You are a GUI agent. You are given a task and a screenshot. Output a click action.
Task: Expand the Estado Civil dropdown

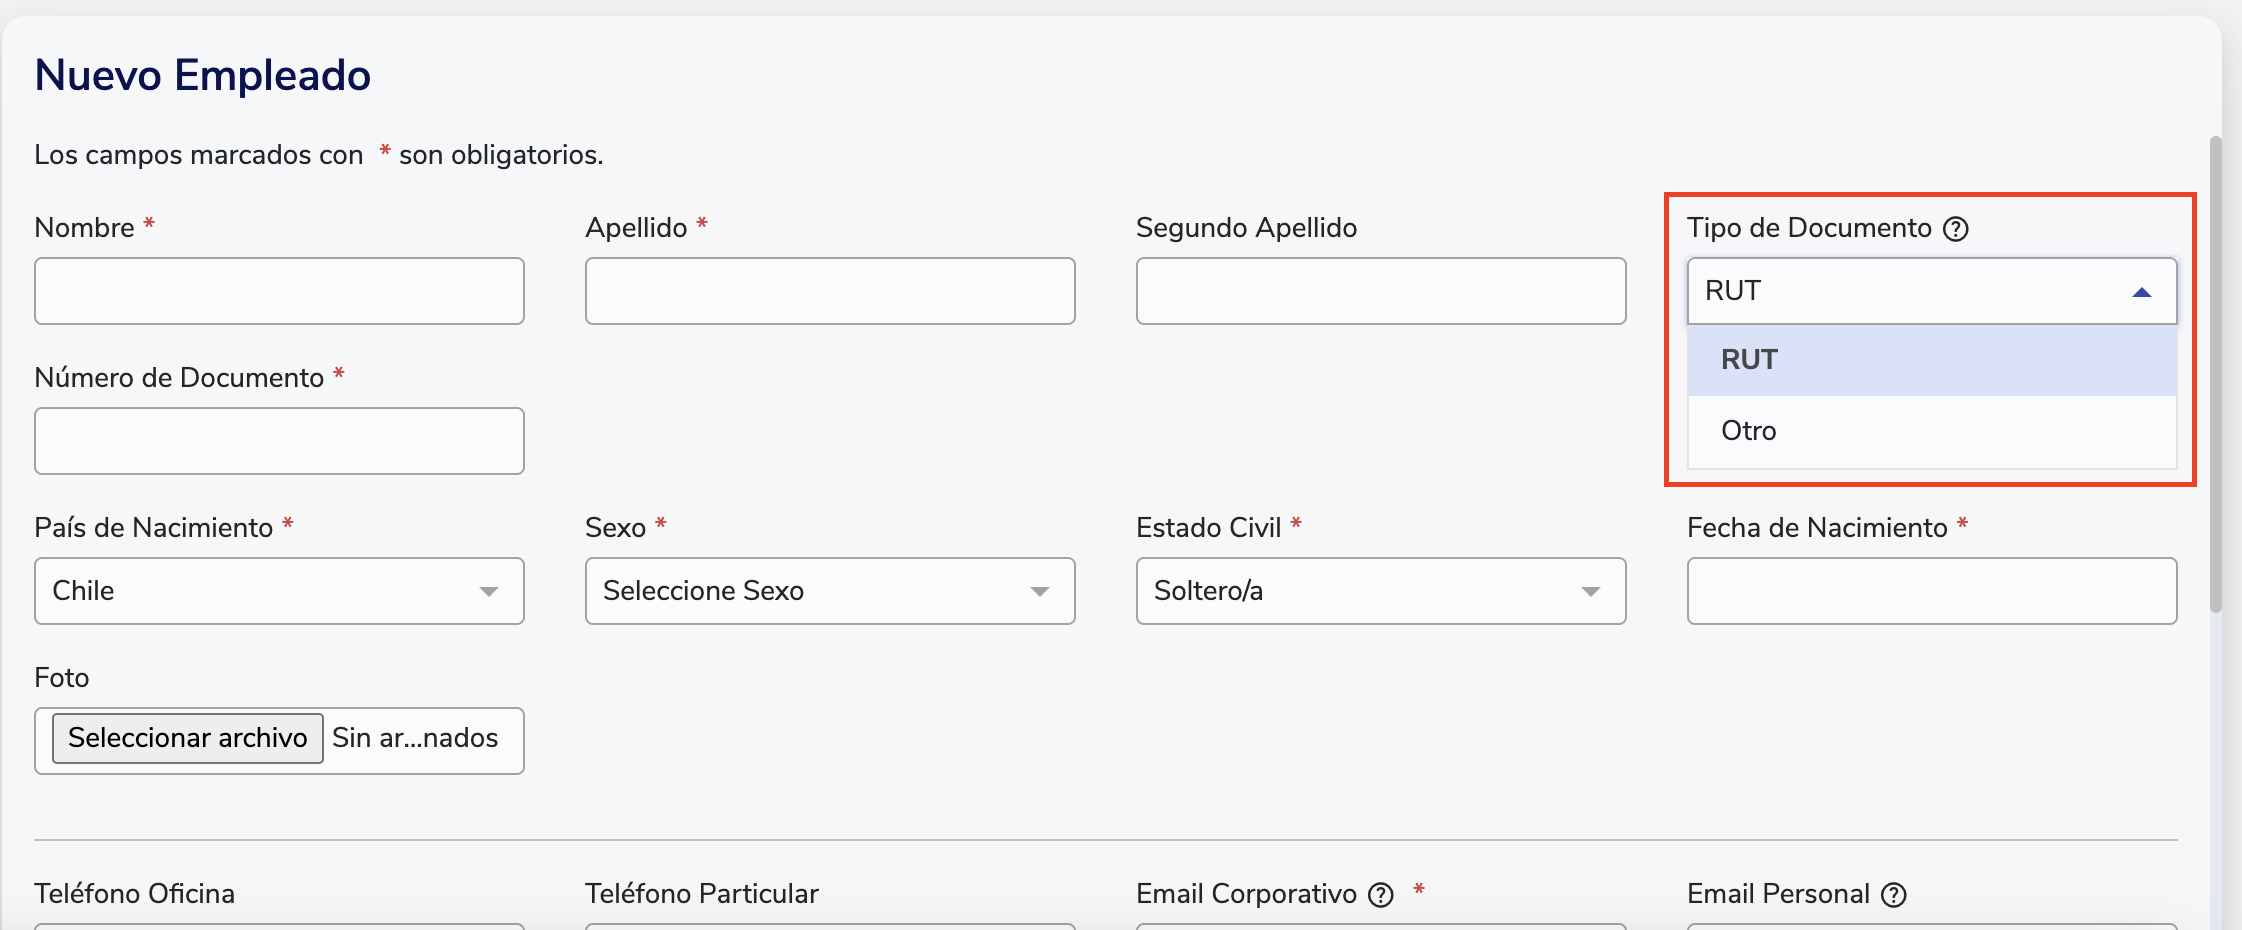click(x=1380, y=591)
